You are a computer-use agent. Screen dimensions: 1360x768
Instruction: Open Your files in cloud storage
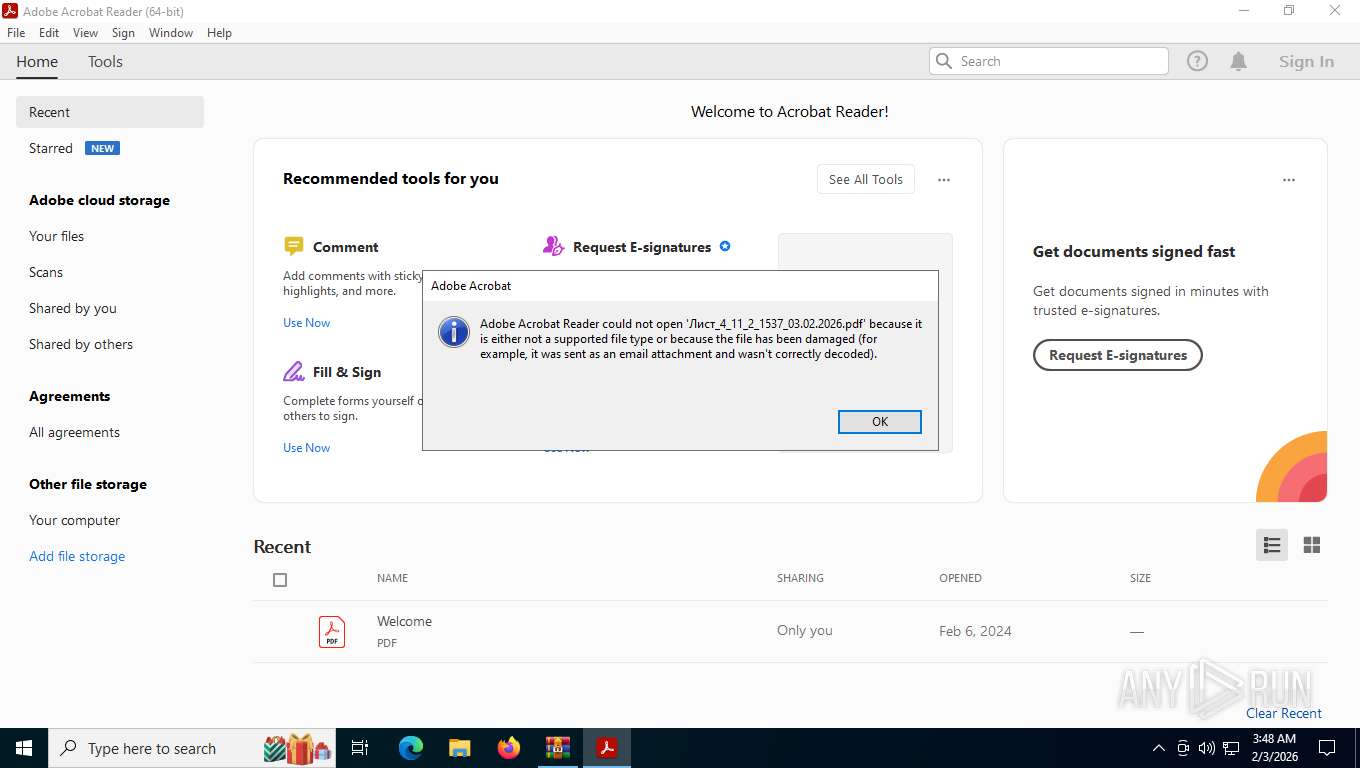click(56, 236)
